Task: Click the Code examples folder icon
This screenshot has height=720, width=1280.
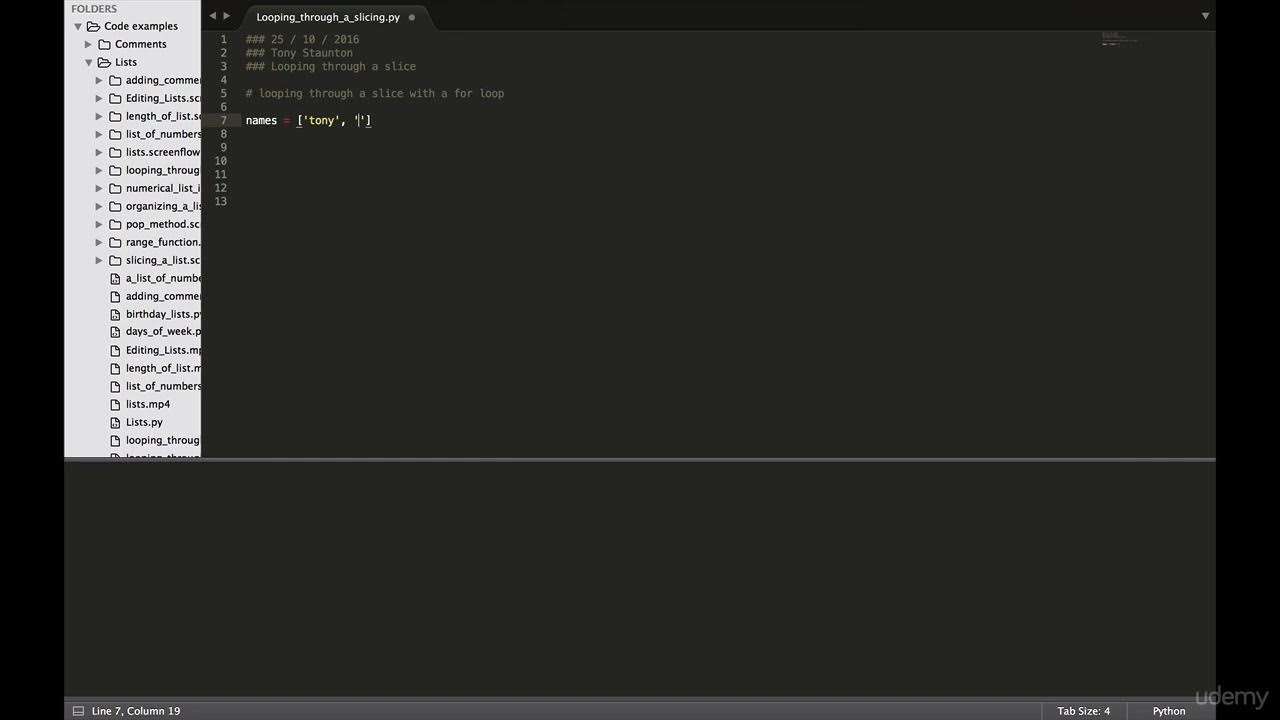Action: coord(93,26)
